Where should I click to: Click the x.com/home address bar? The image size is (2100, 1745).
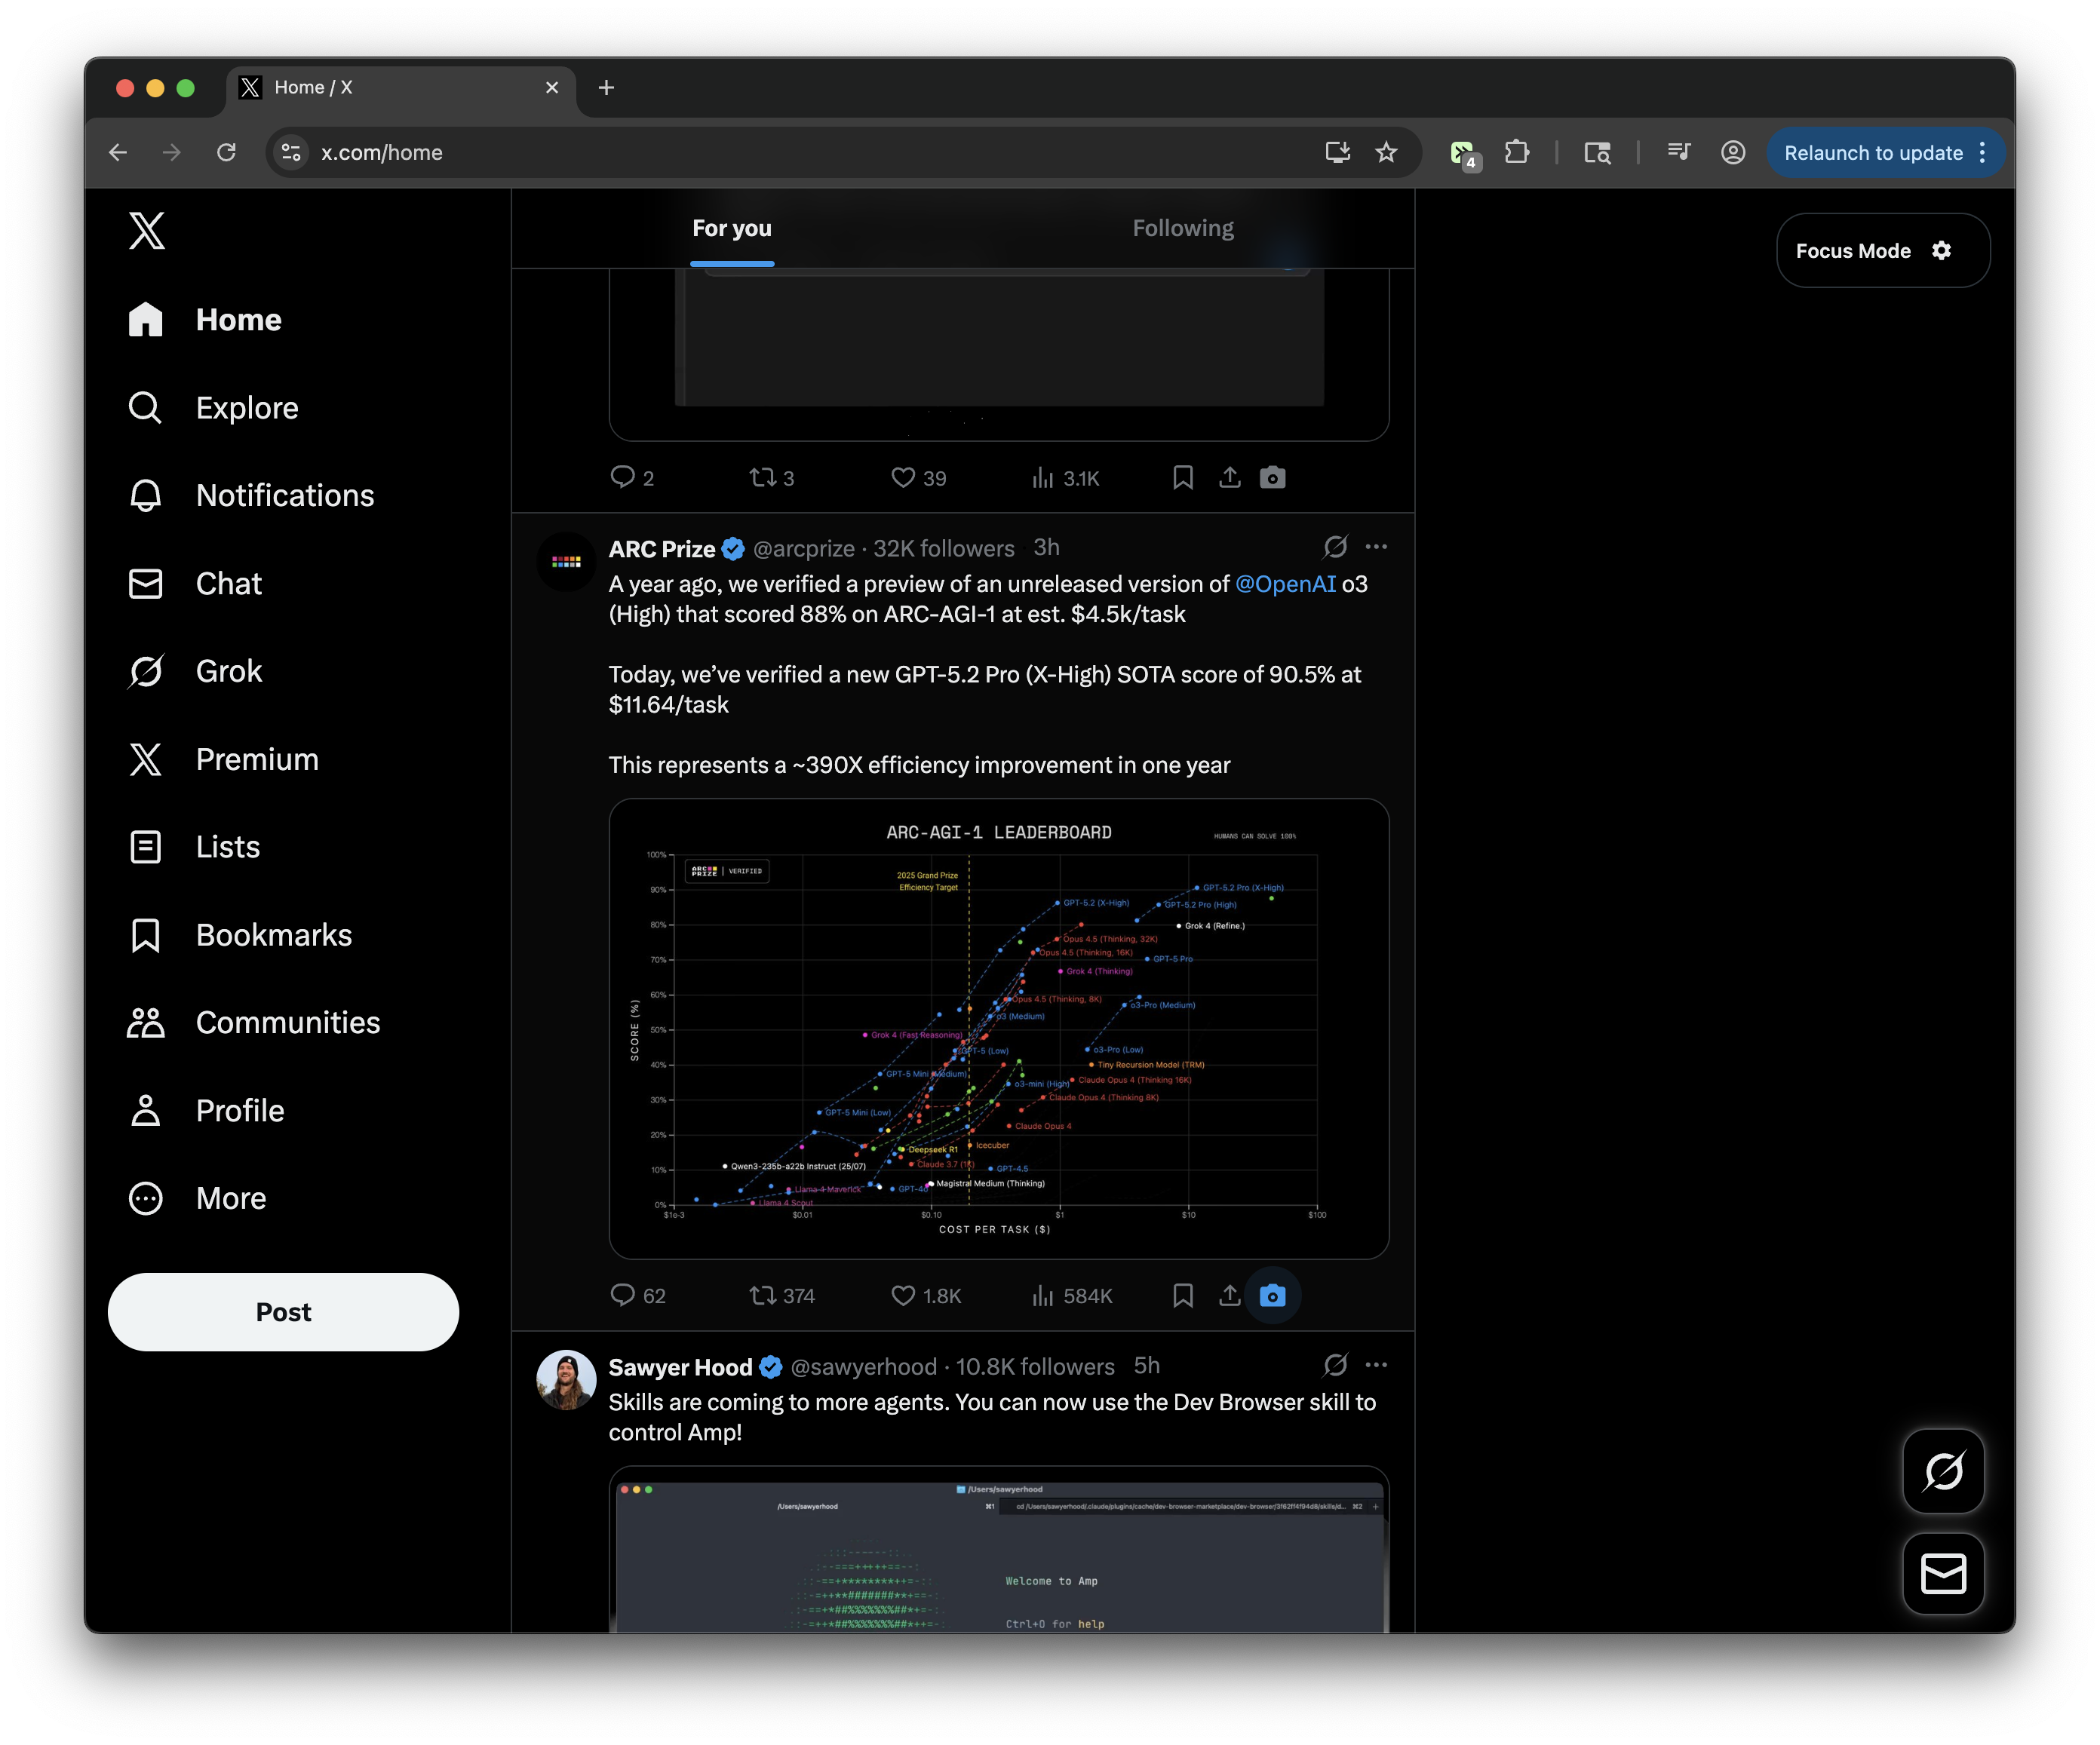tap(700, 152)
